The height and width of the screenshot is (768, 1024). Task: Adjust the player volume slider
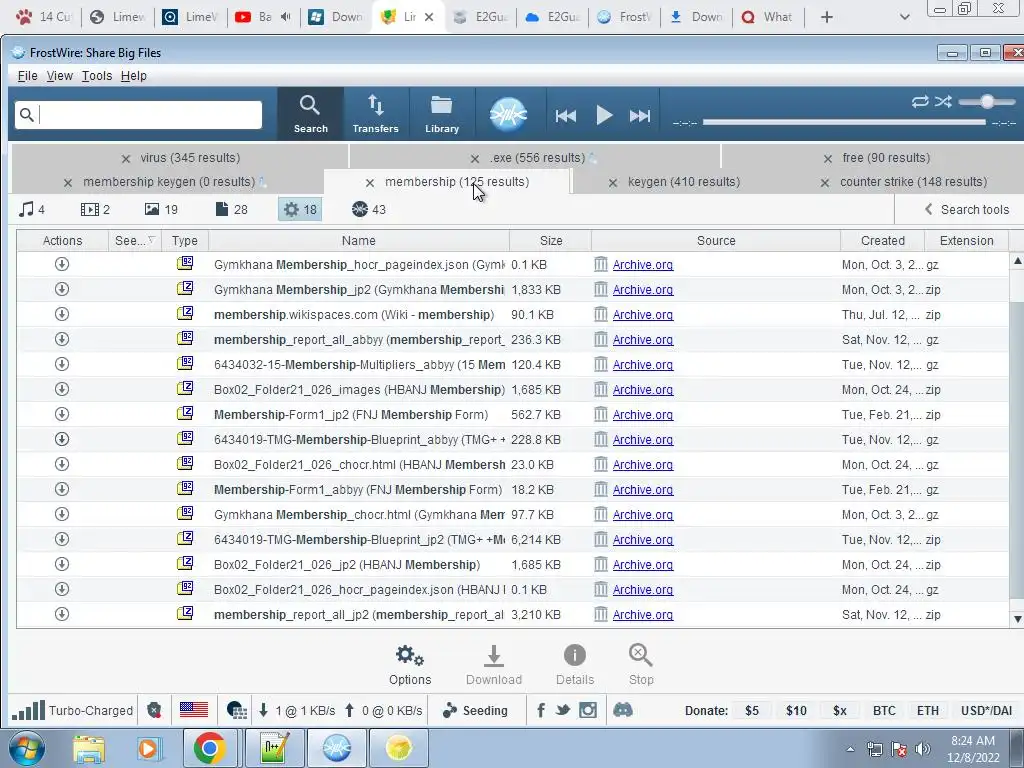[987, 101]
